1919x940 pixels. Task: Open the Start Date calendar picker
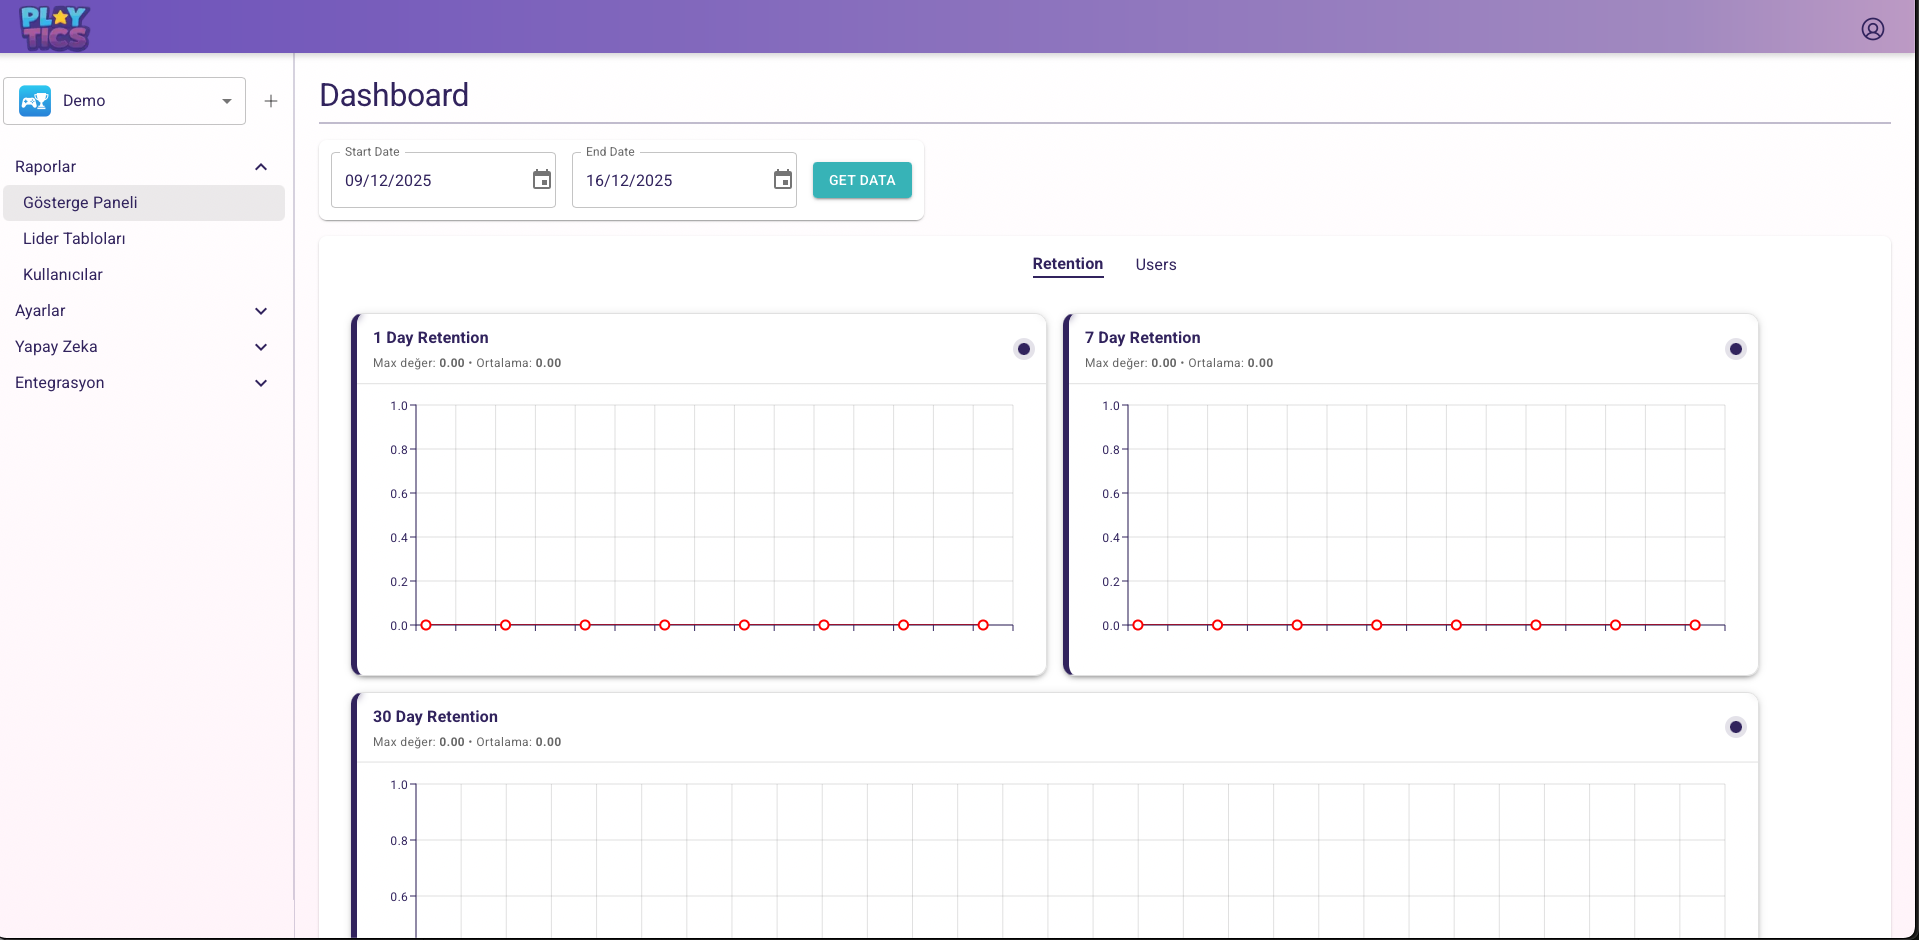541,180
